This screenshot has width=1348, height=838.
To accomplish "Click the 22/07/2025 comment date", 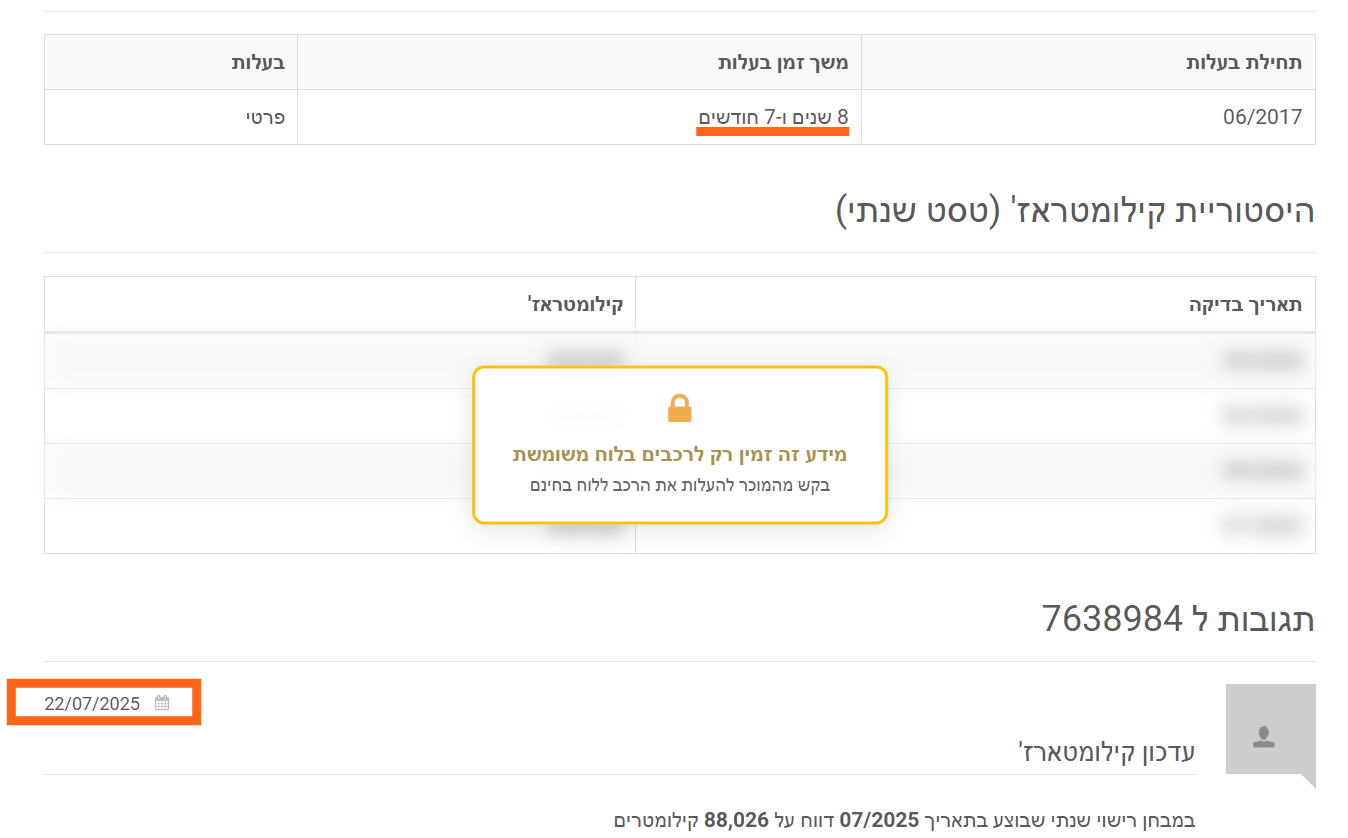I will point(92,703).
